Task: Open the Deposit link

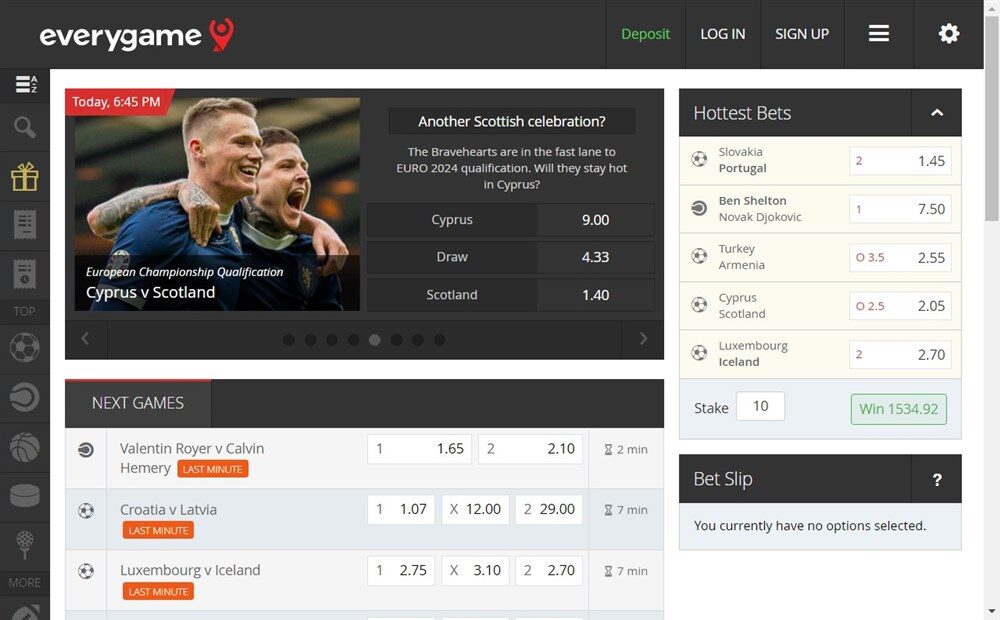Action: [645, 34]
